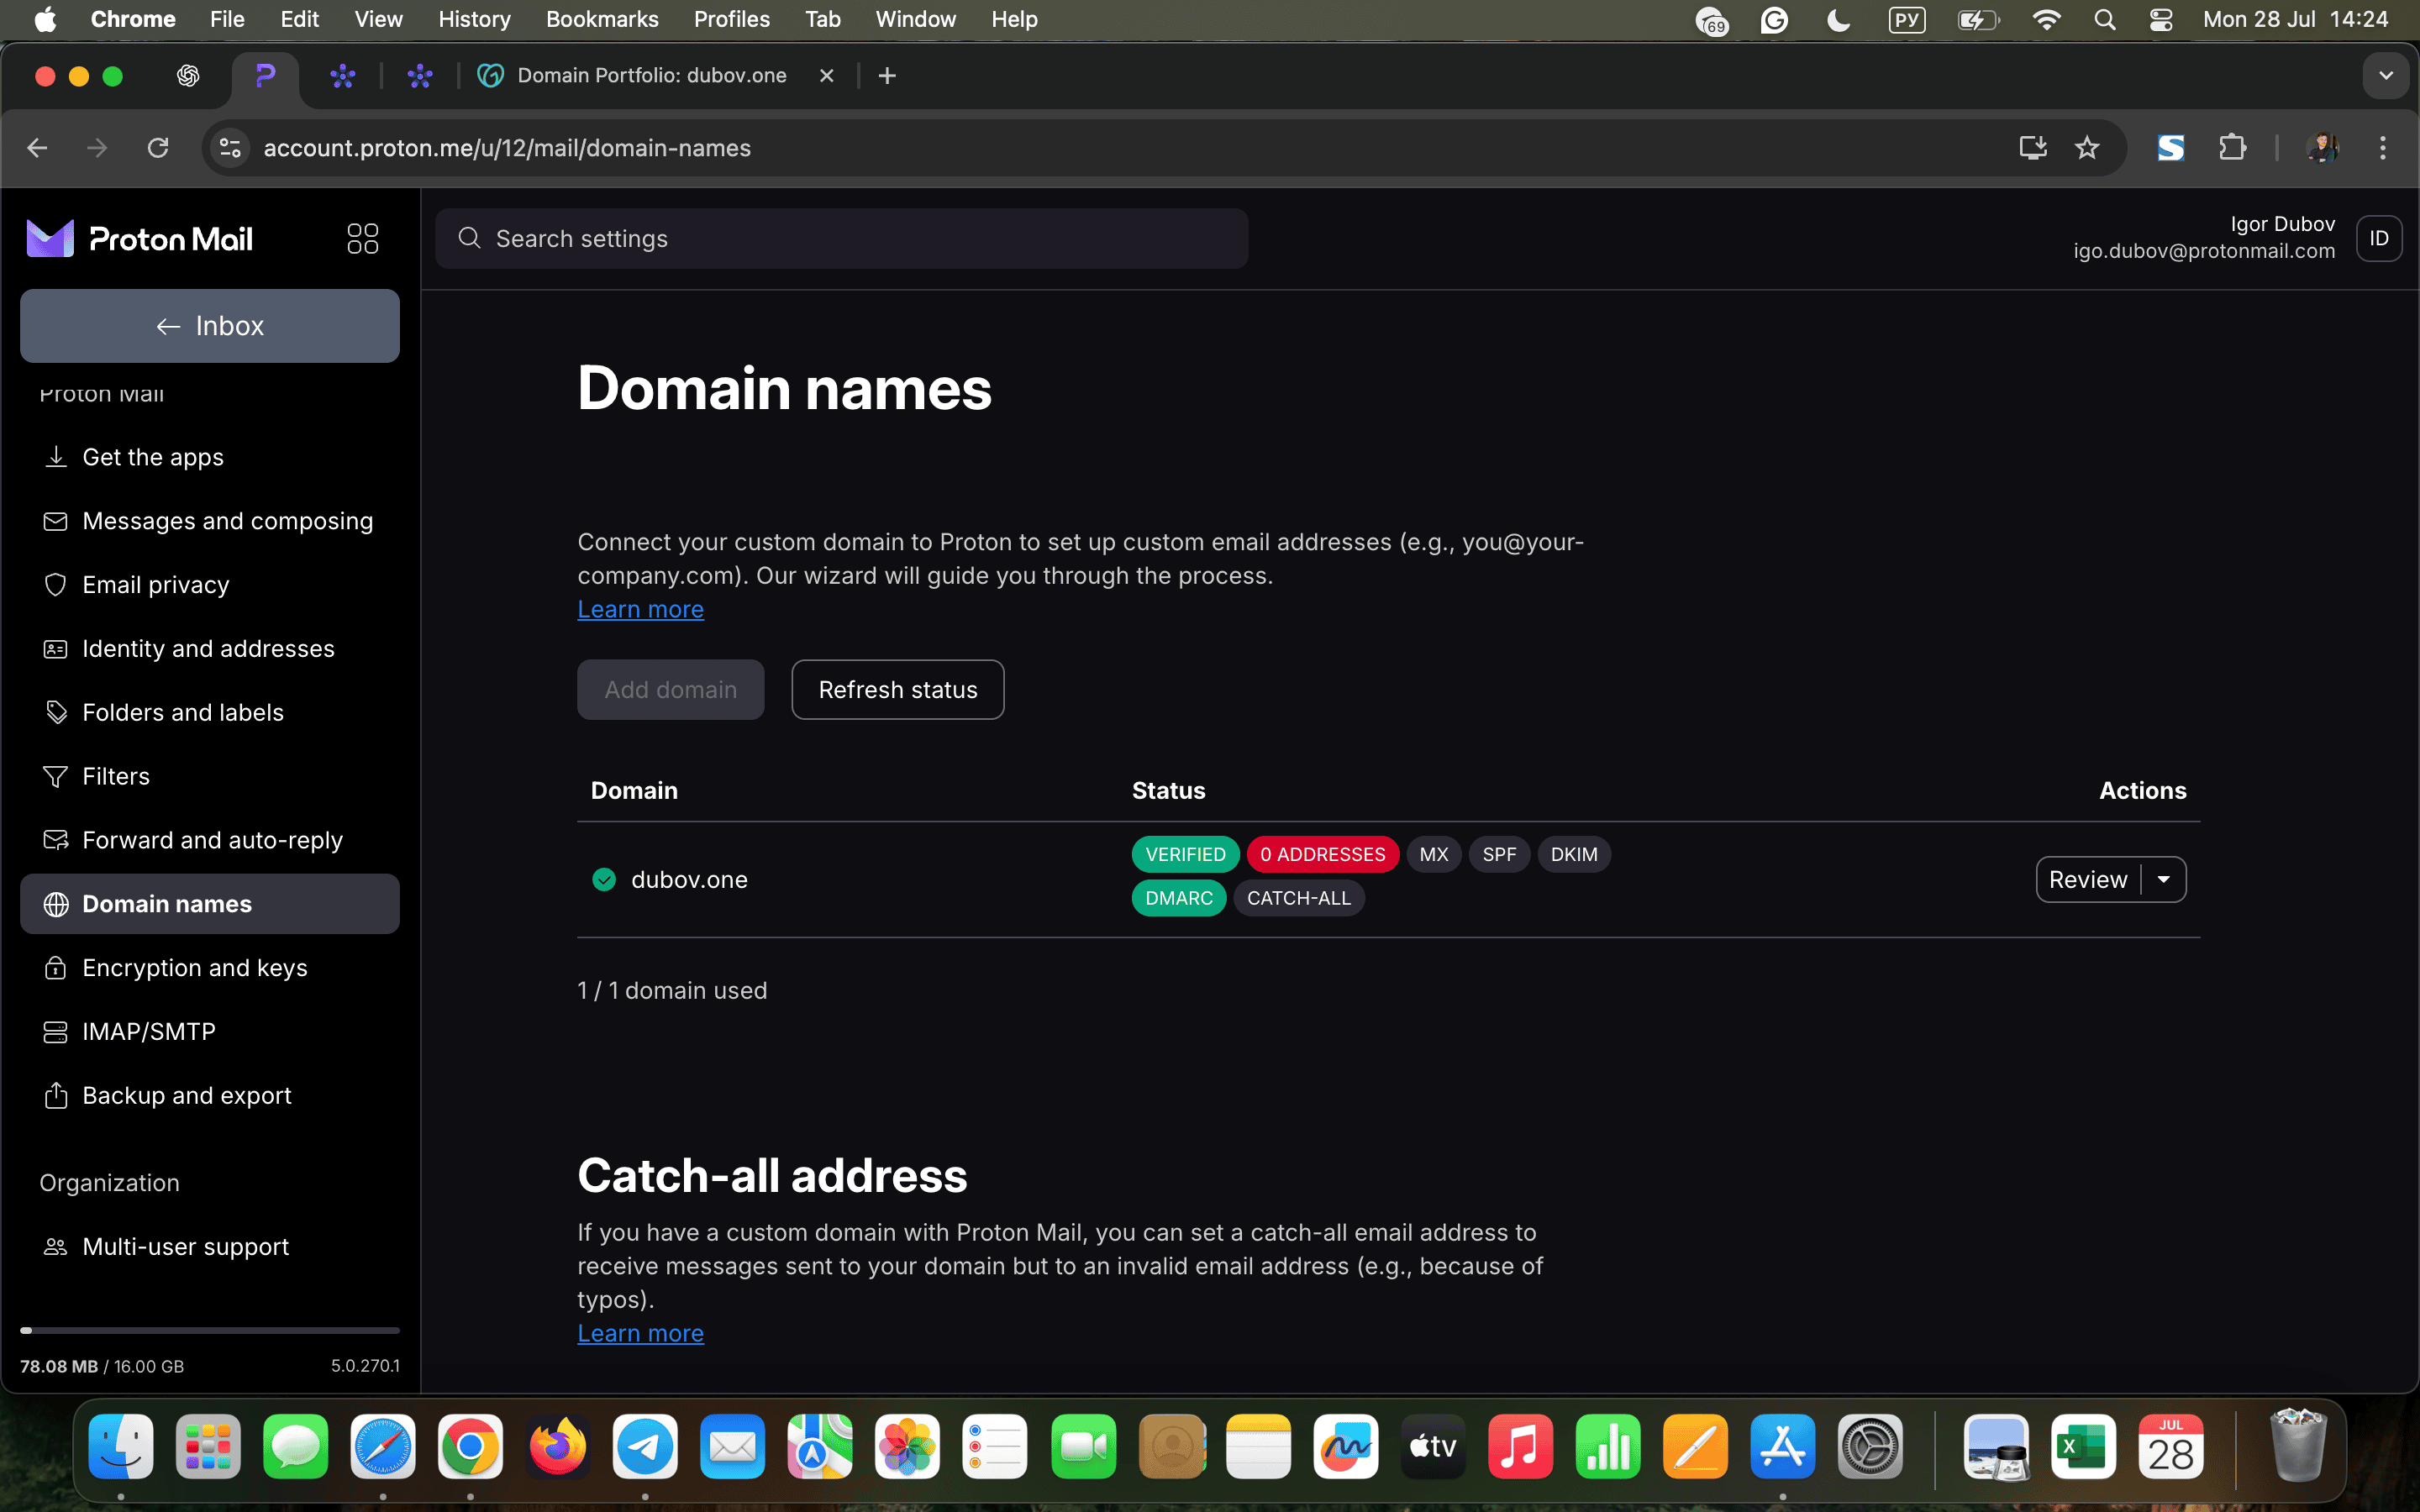Viewport: 2420px width, 1512px height.
Task: Click the storage usage progress bar
Action: [210, 1331]
